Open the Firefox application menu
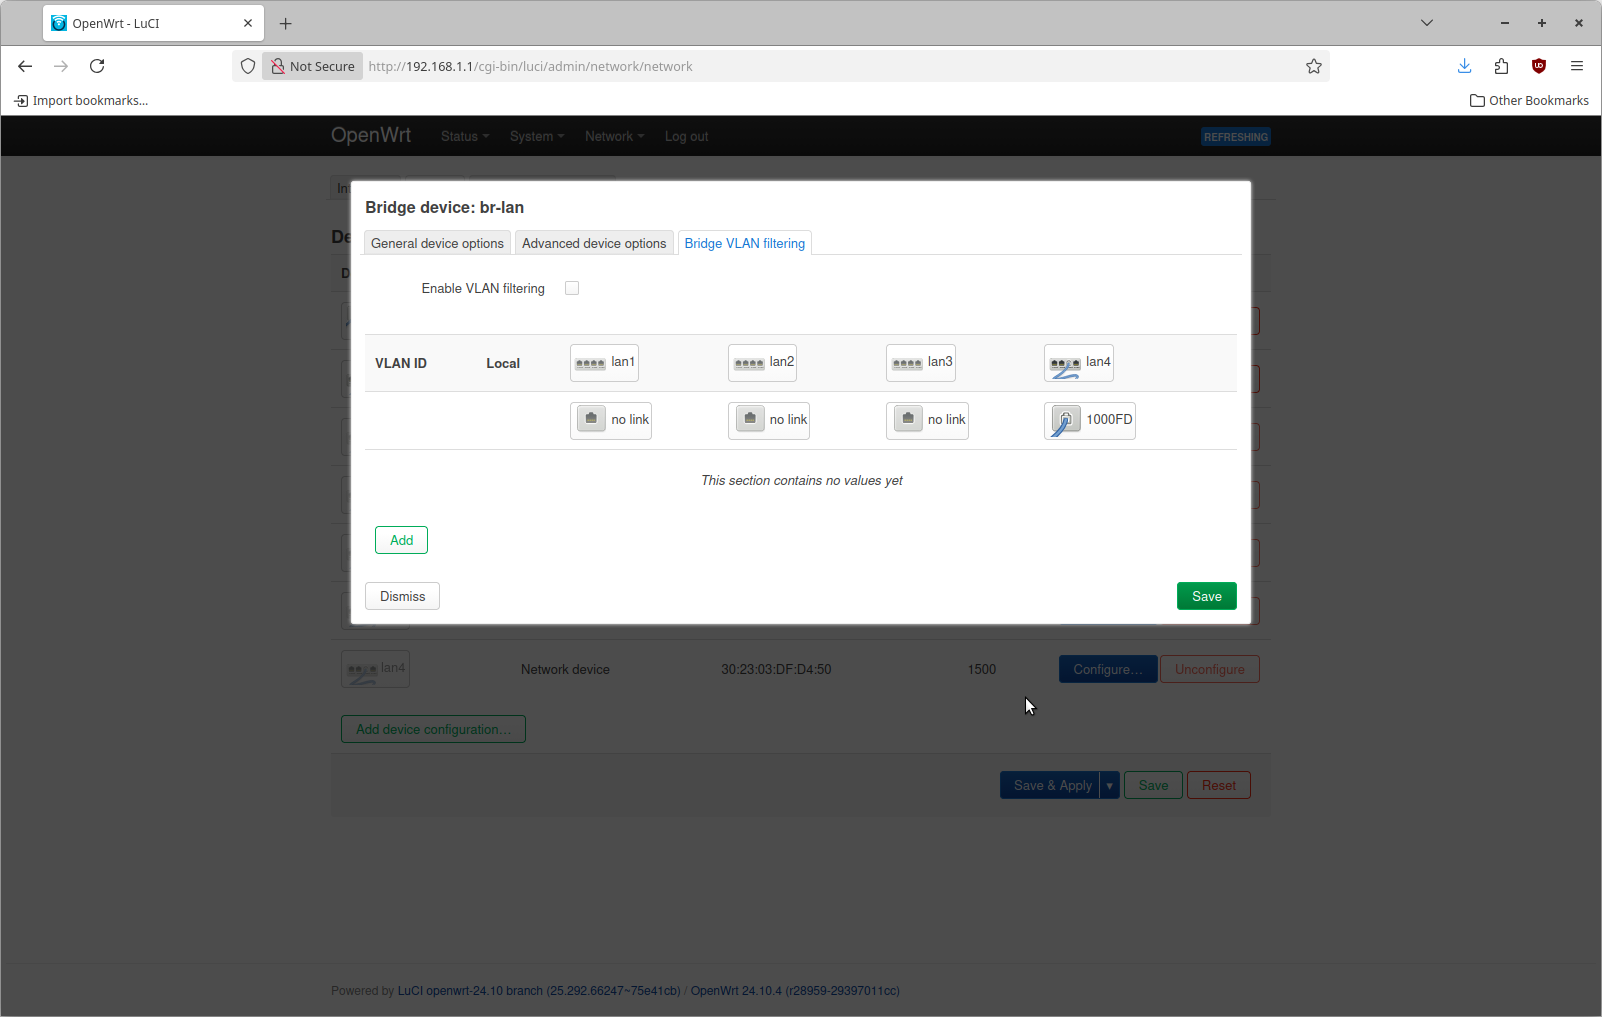Viewport: 1602px width, 1017px height. [x=1577, y=66]
